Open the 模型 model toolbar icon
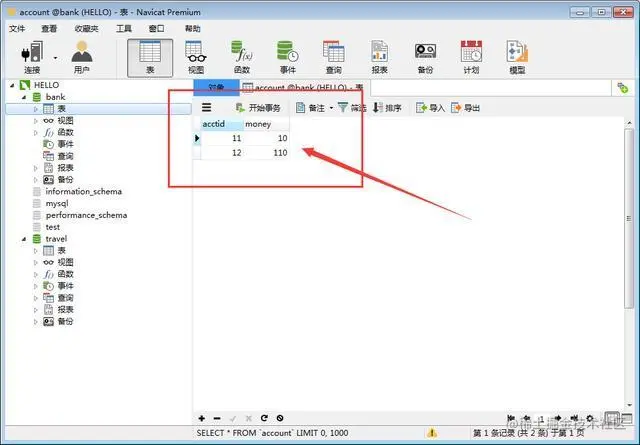The image size is (640, 445). 517,58
